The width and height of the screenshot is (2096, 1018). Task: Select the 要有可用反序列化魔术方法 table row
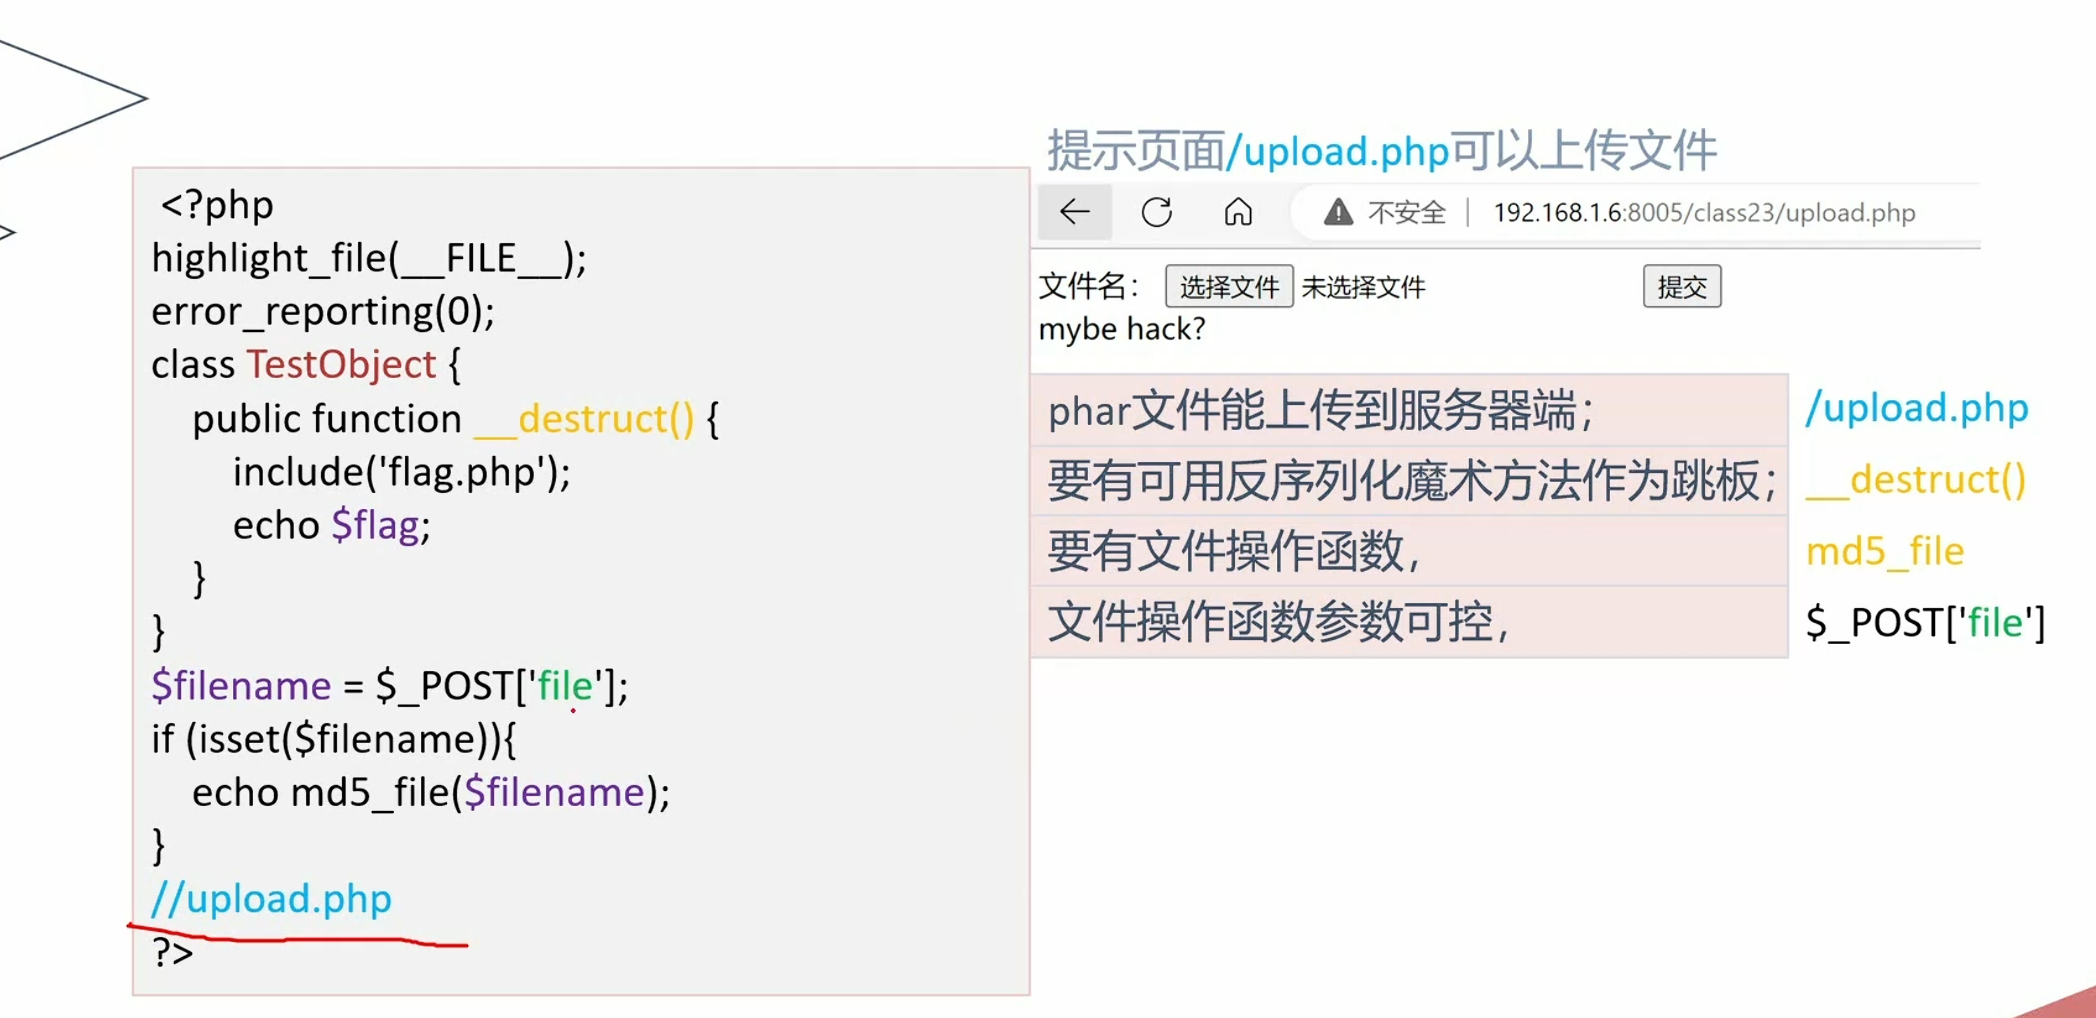(x=1408, y=481)
